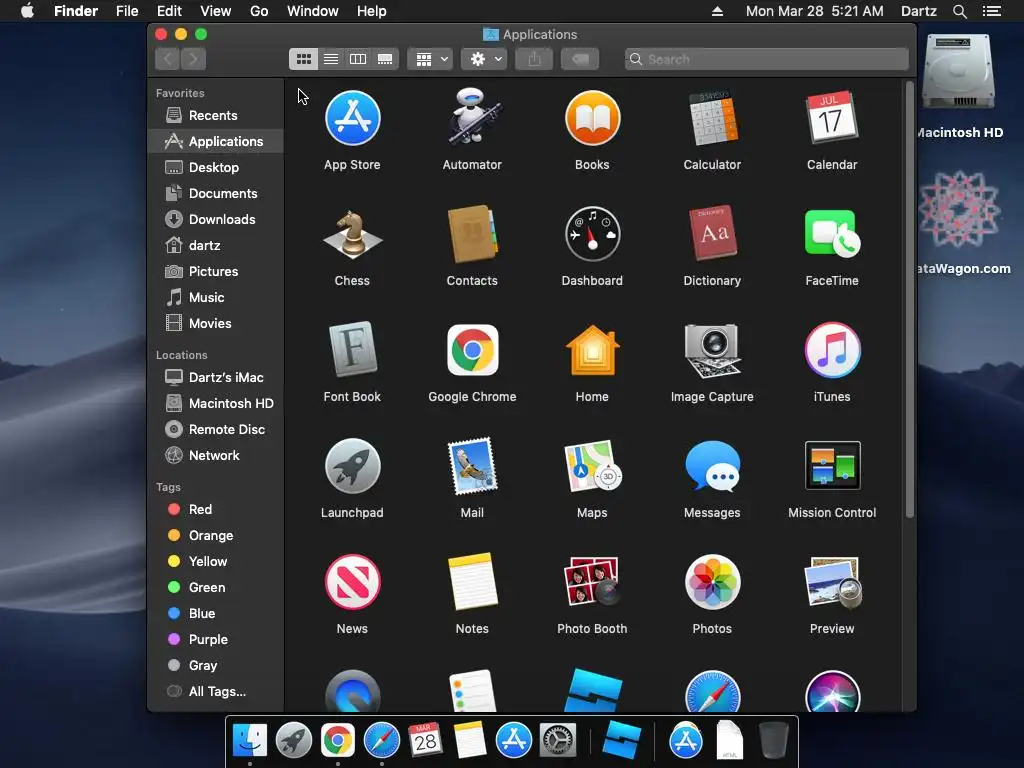Viewport: 1024px width, 768px height.
Task: Open the Action gear dropdown menu
Action: (485, 59)
